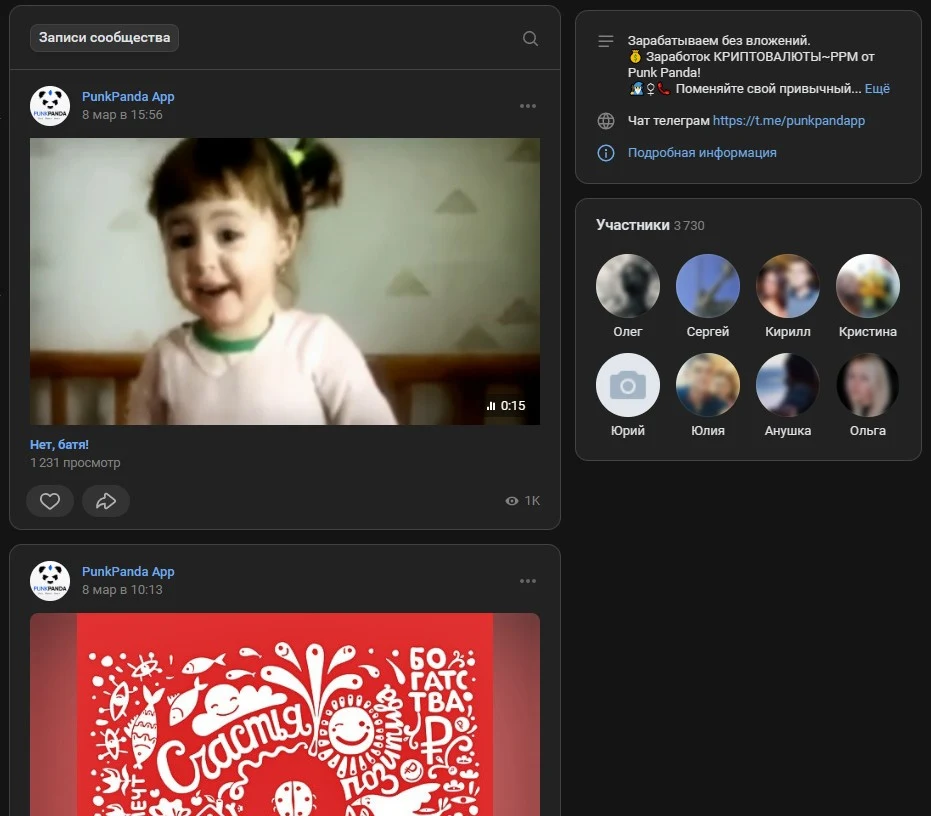Open member Ольга's avatar

867,385
